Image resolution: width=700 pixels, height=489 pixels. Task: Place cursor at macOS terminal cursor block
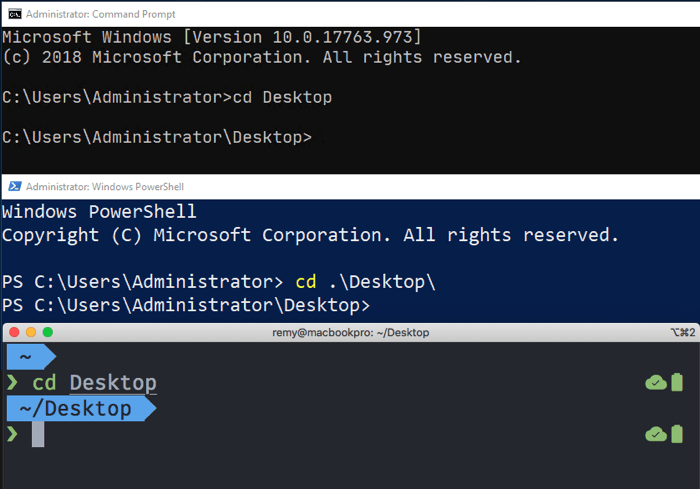(38, 434)
